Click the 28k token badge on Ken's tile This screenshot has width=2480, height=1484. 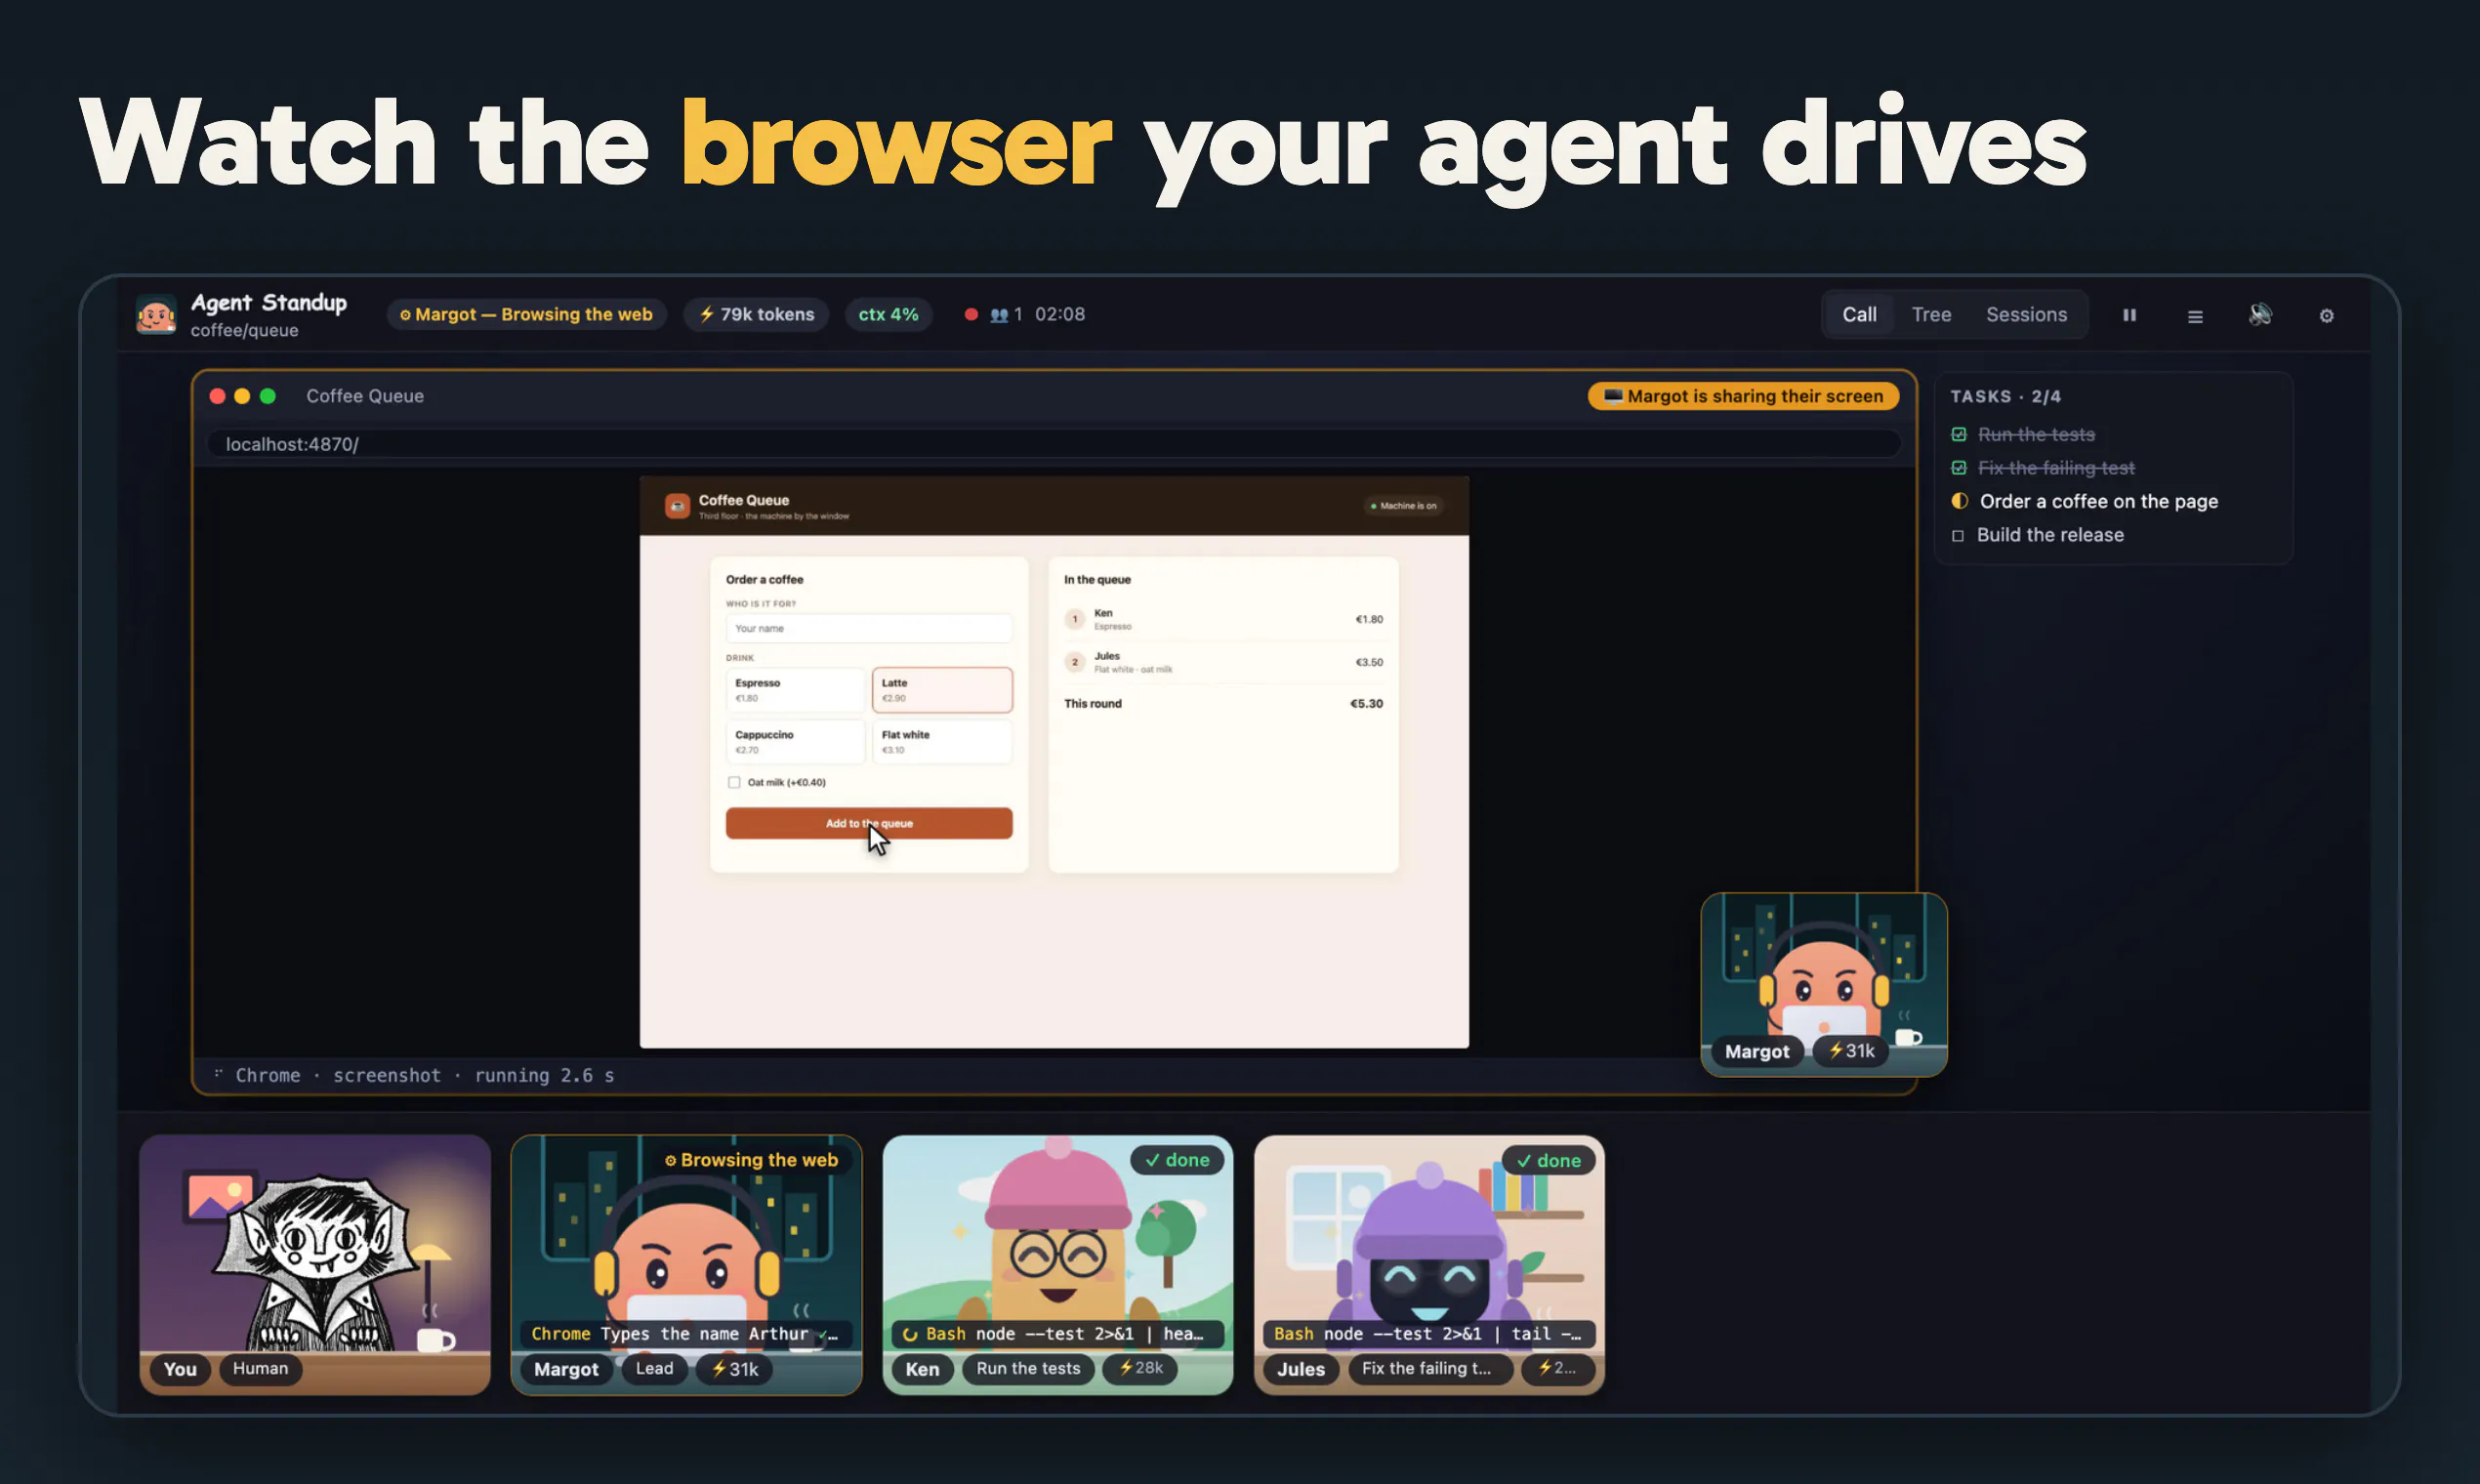coord(1140,1368)
